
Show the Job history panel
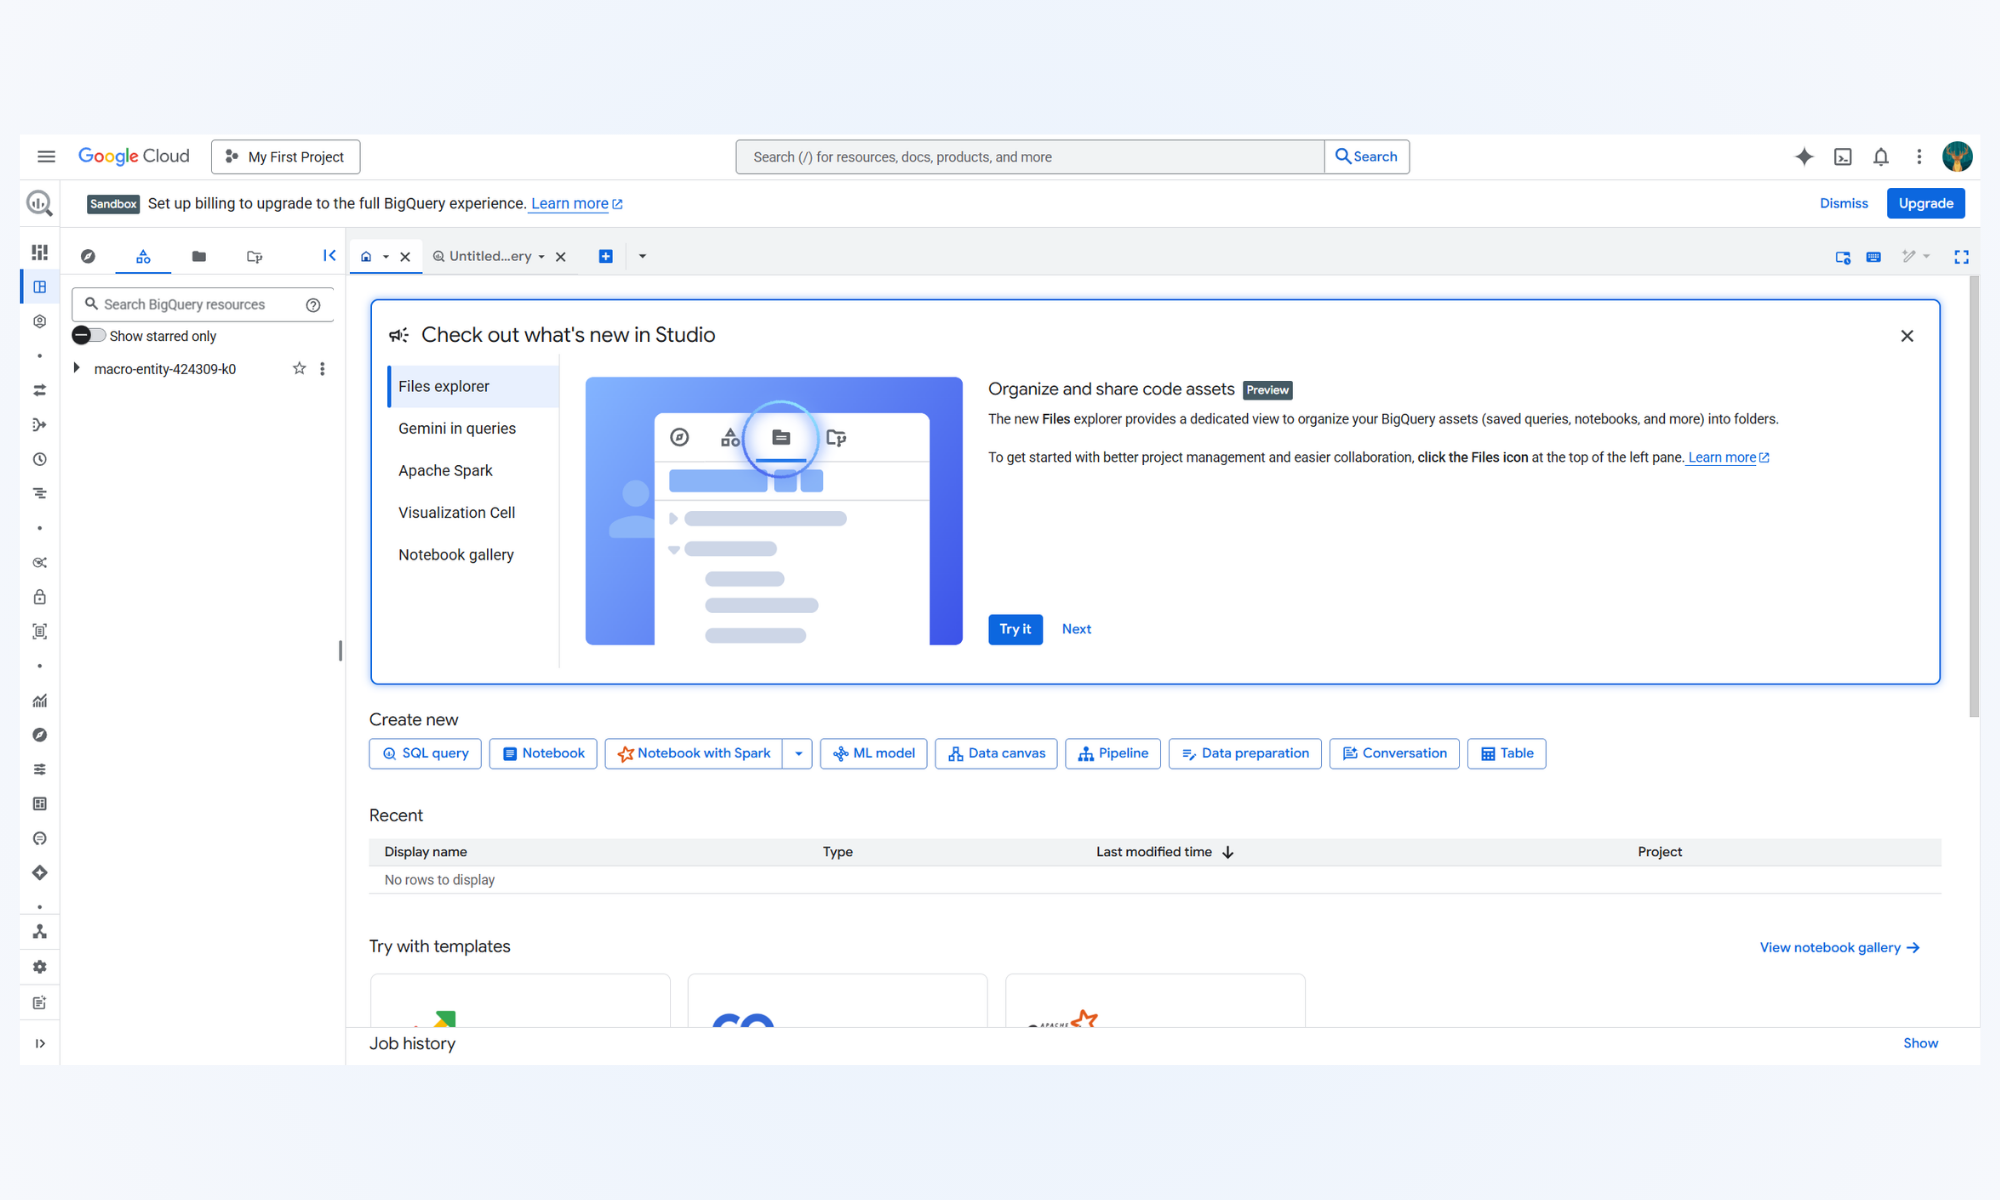(1920, 1043)
